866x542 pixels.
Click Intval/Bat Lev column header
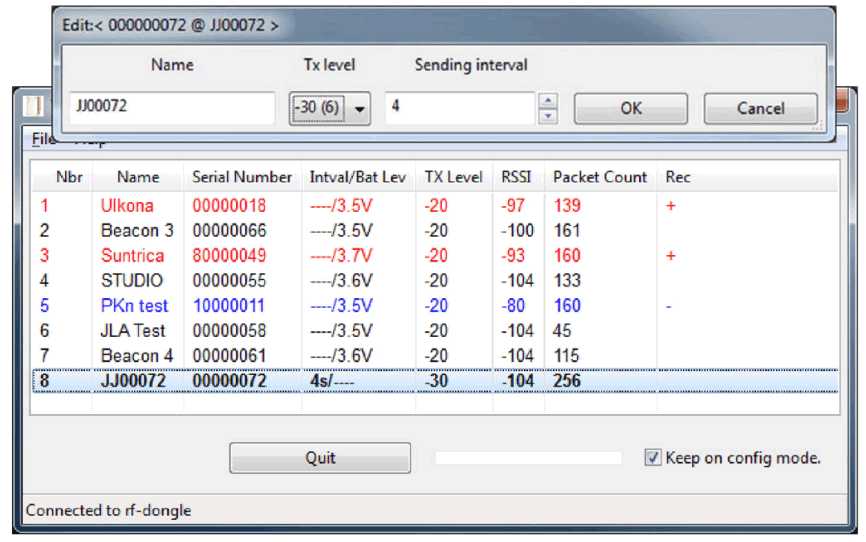click(358, 177)
